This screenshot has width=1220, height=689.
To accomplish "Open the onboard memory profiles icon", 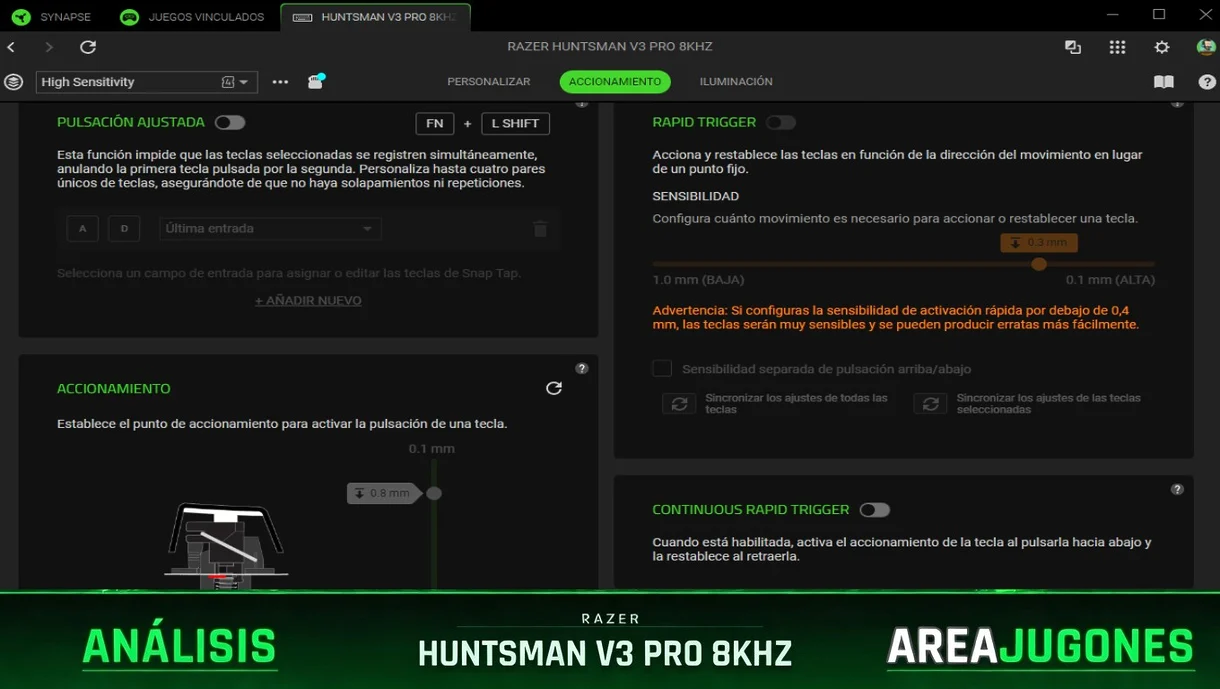I will [316, 82].
